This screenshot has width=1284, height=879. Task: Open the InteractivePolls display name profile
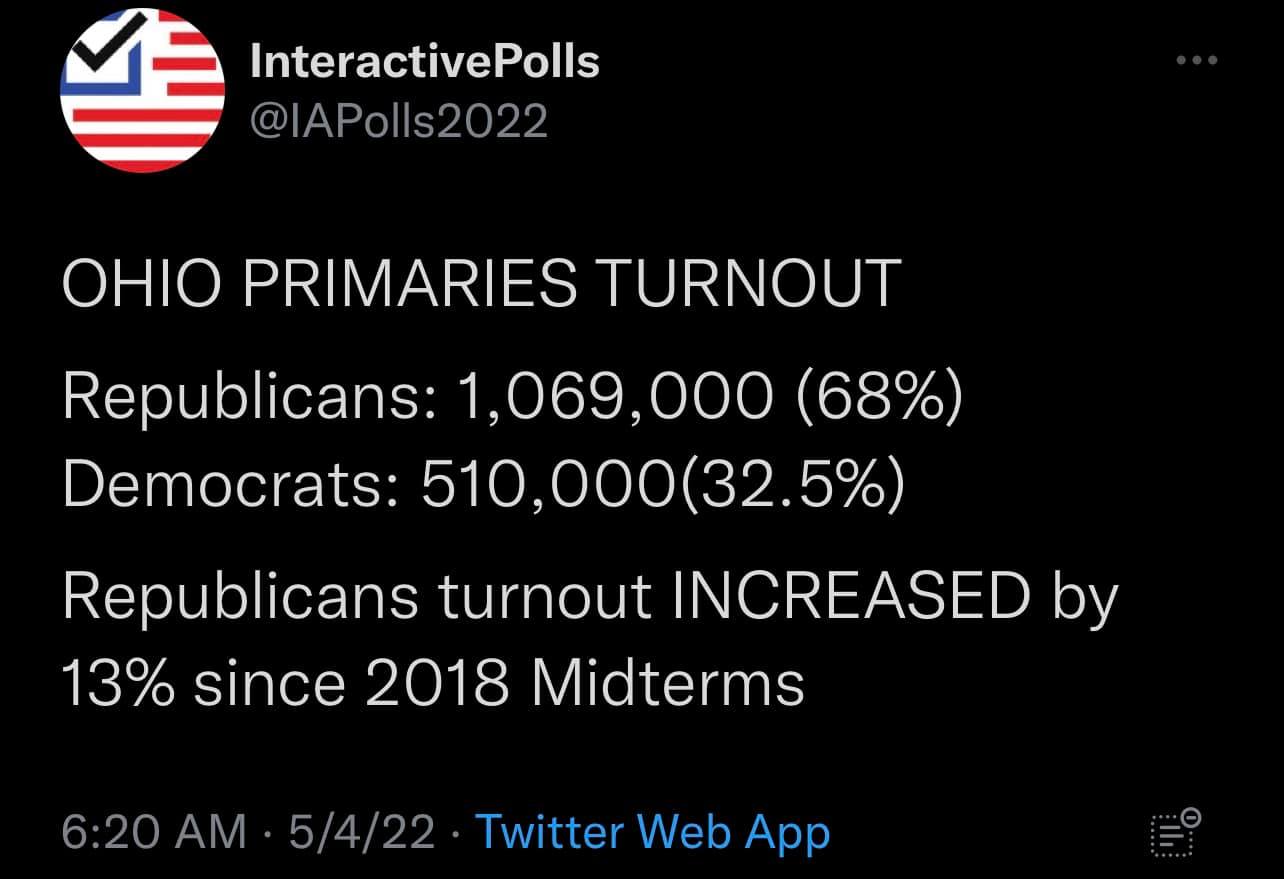coord(425,62)
